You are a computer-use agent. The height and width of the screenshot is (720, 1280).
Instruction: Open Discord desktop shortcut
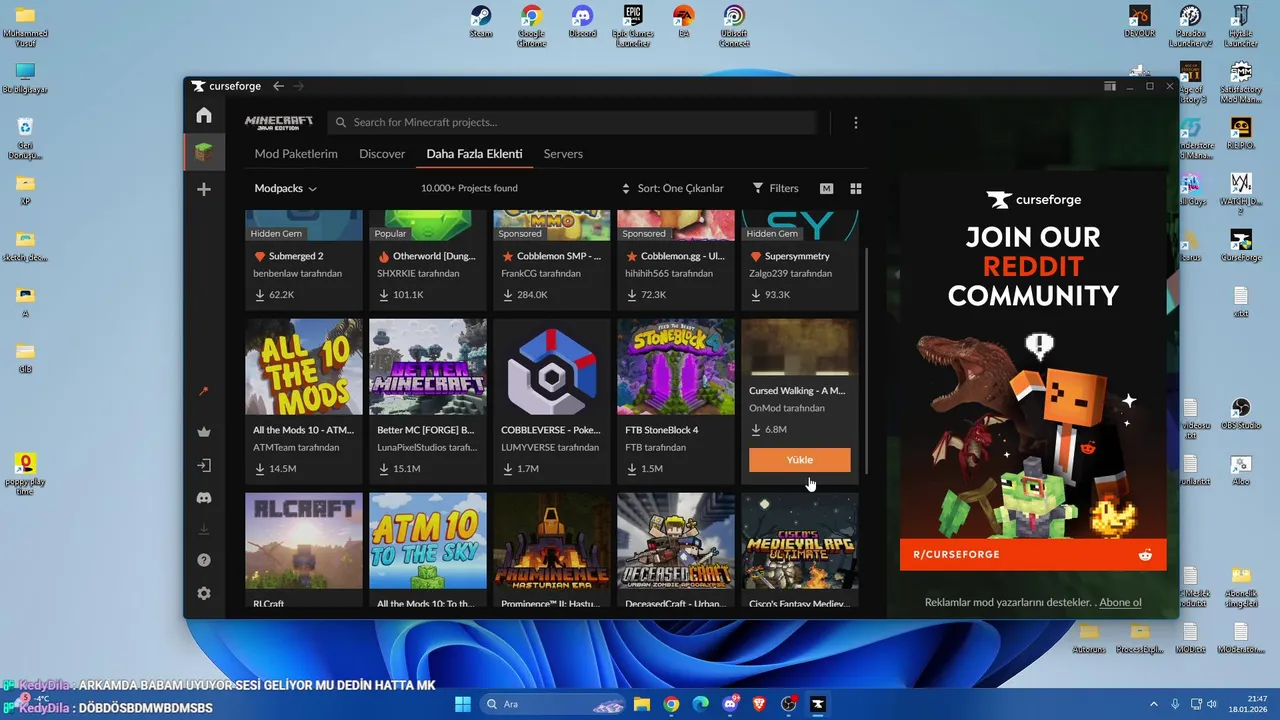[582, 22]
